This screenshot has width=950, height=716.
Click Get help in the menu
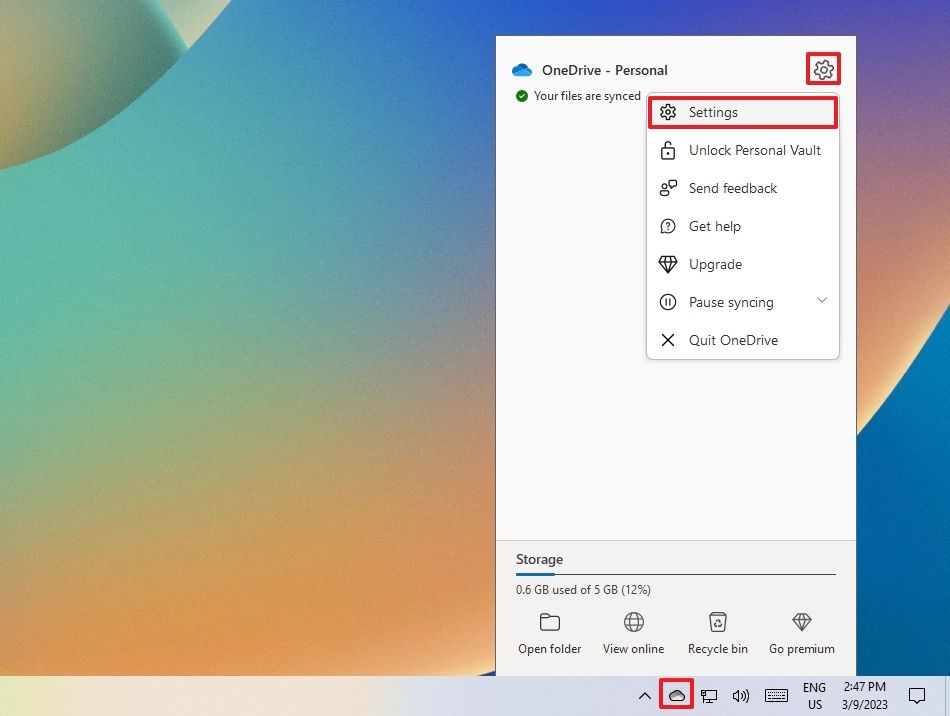coord(714,226)
